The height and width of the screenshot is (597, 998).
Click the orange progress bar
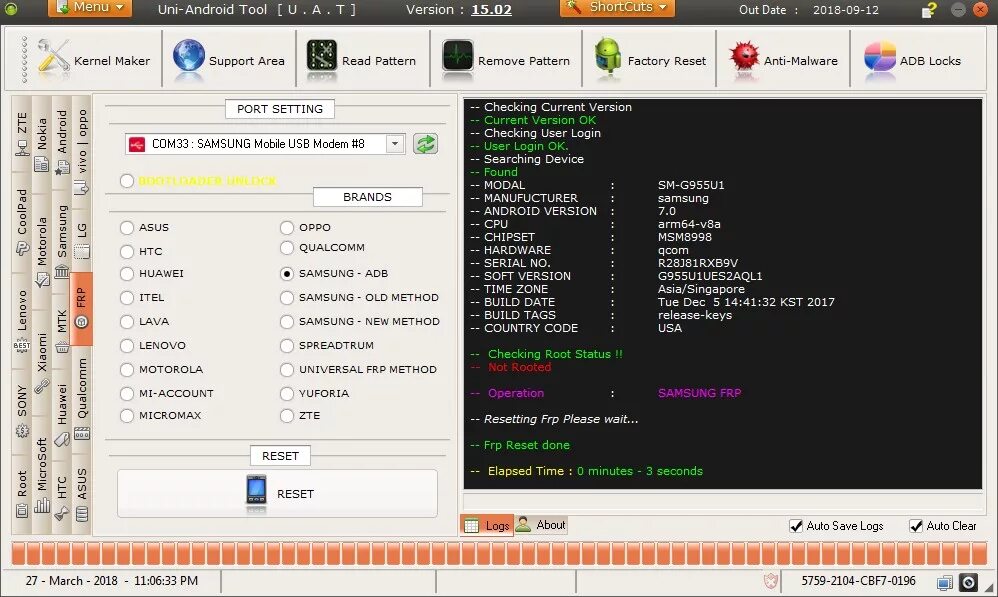(498, 553)
